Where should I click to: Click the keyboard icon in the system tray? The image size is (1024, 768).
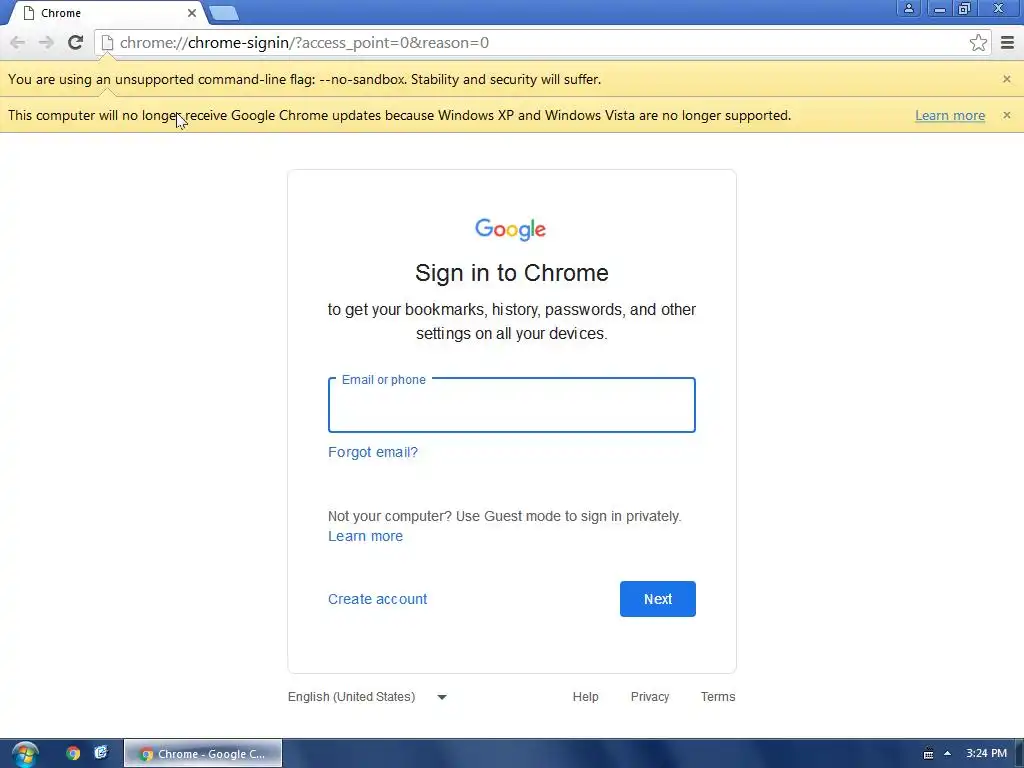[x=928, y=754]
